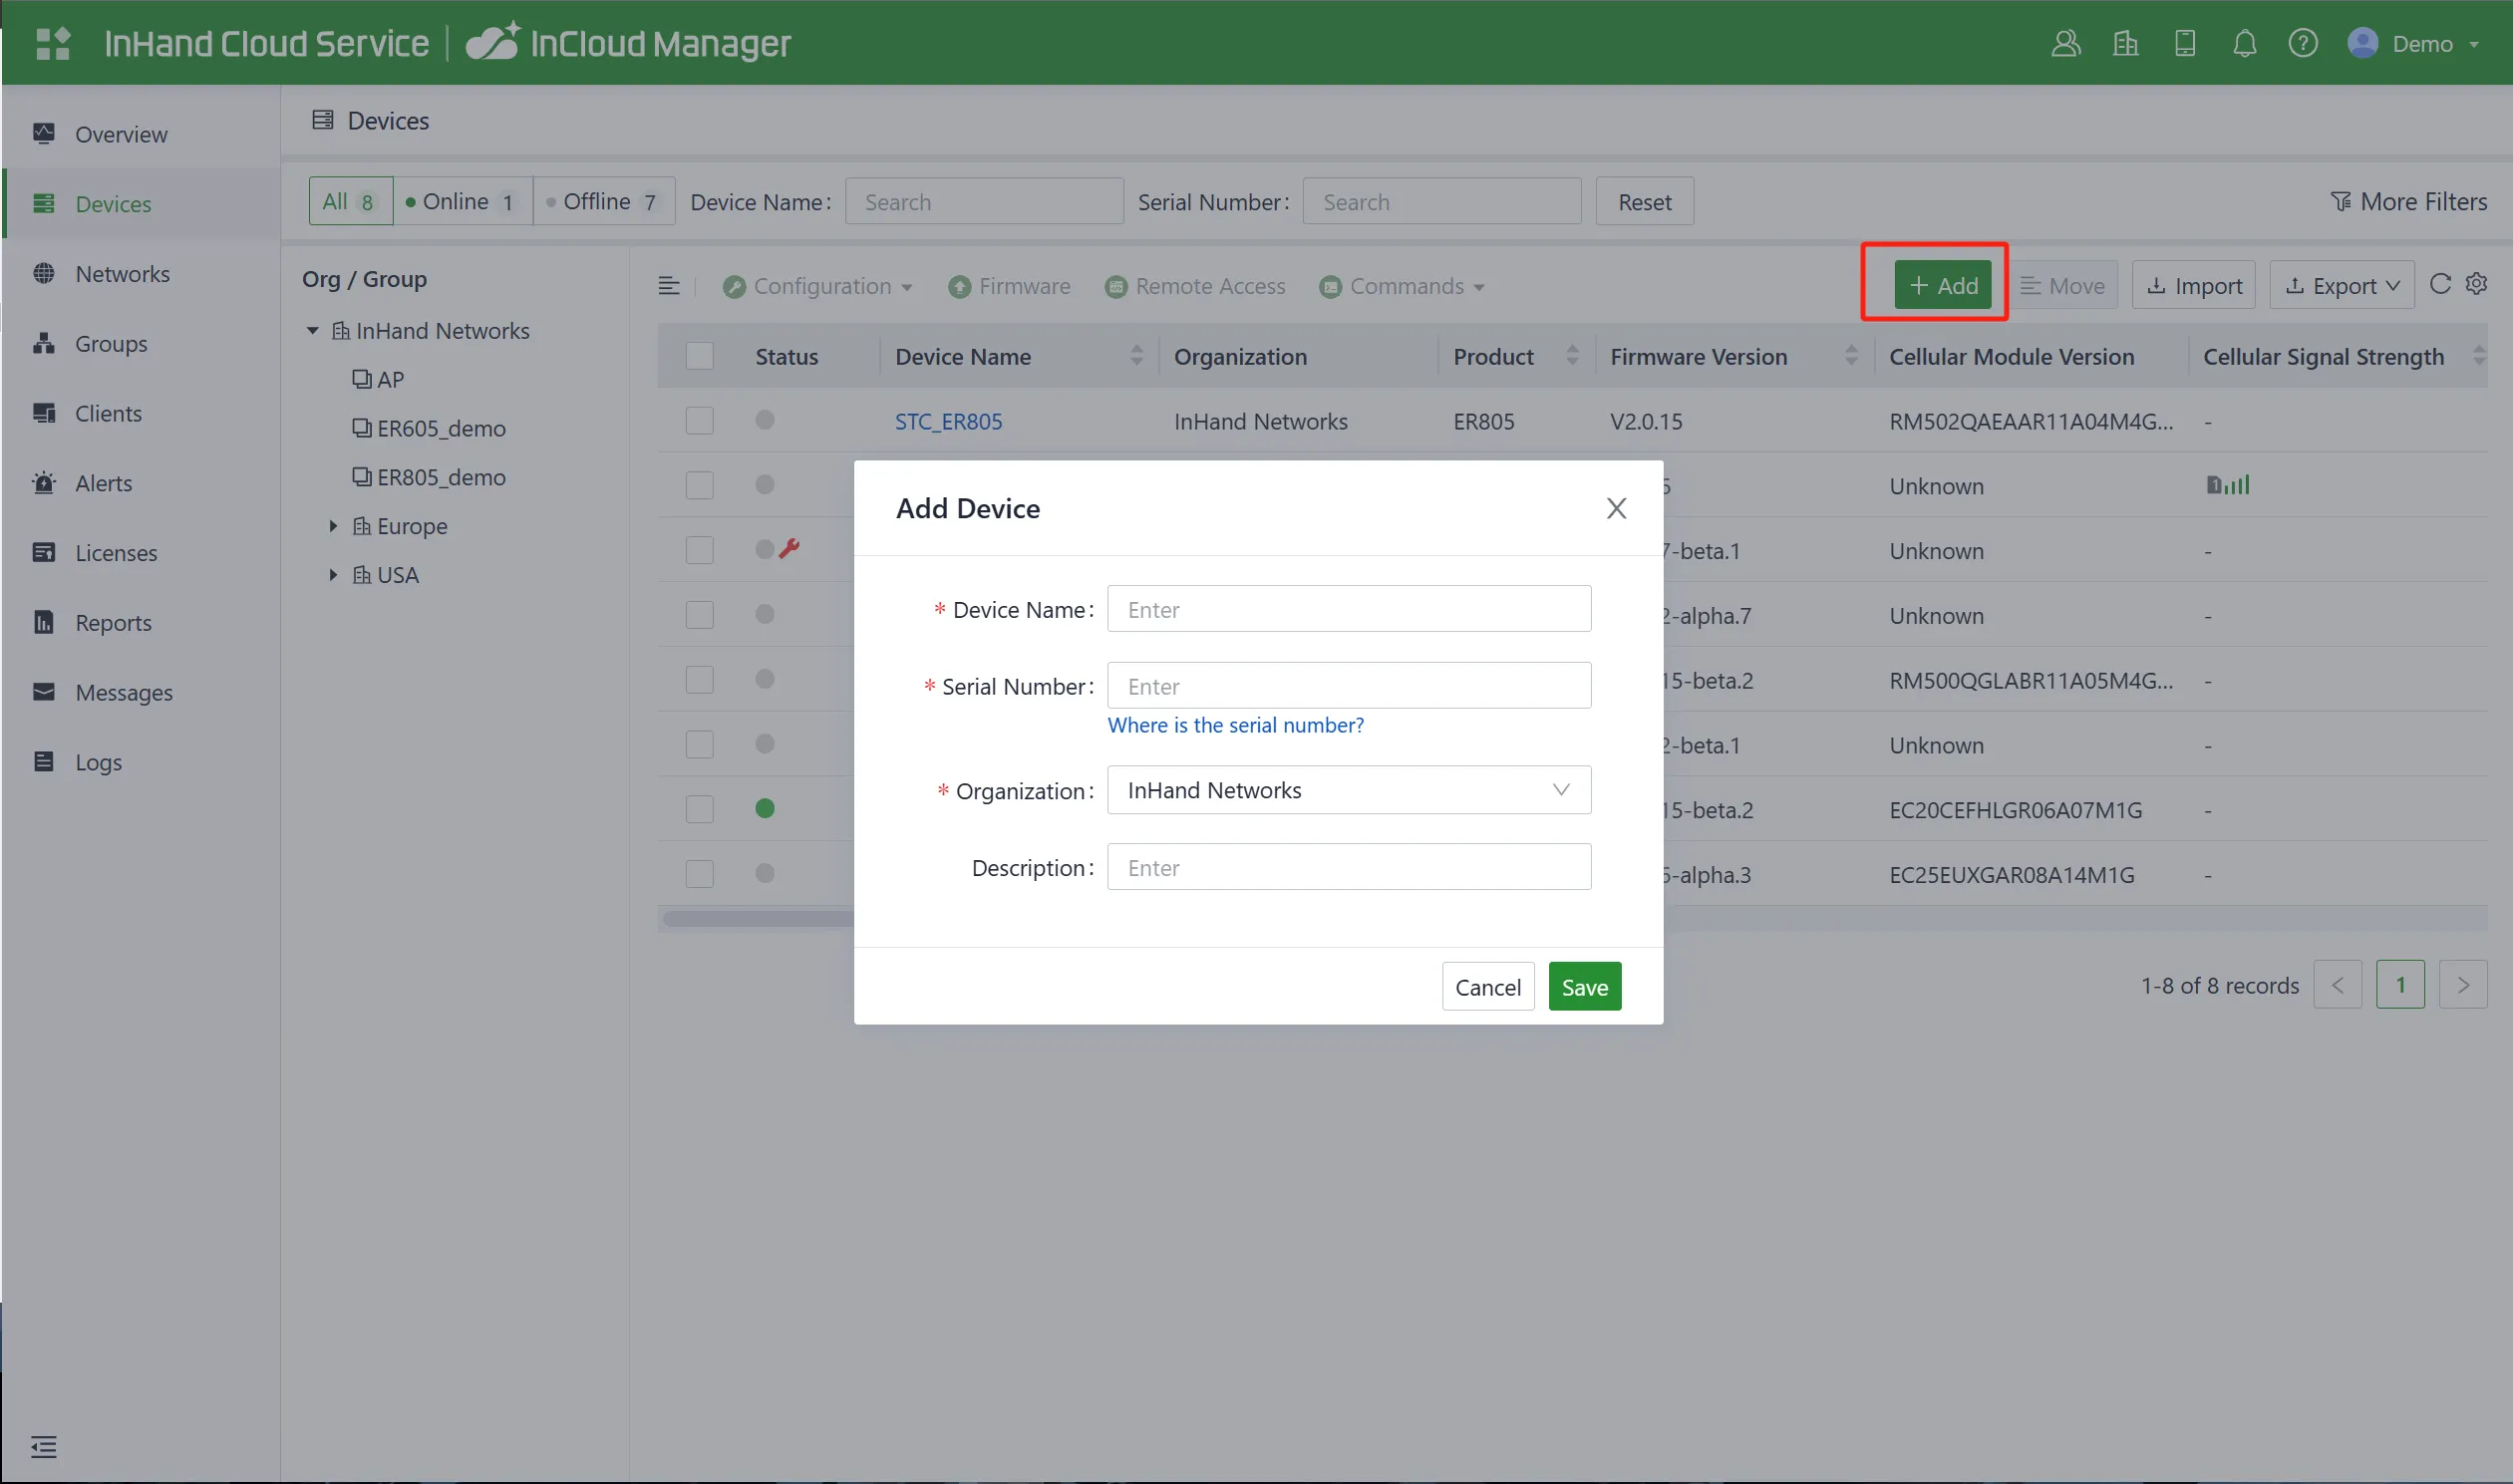Check the EC25EUXGAR08A14M1G row checkbox
This screenshot has height=1484, width=2513.
pyautogui.click(x=699, y=874)
